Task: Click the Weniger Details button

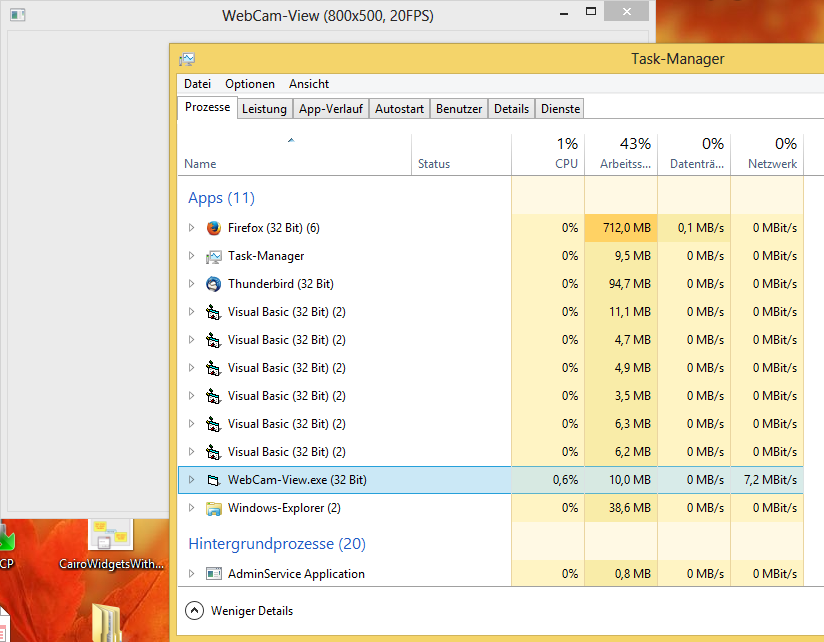Action: tap(238, 610)
